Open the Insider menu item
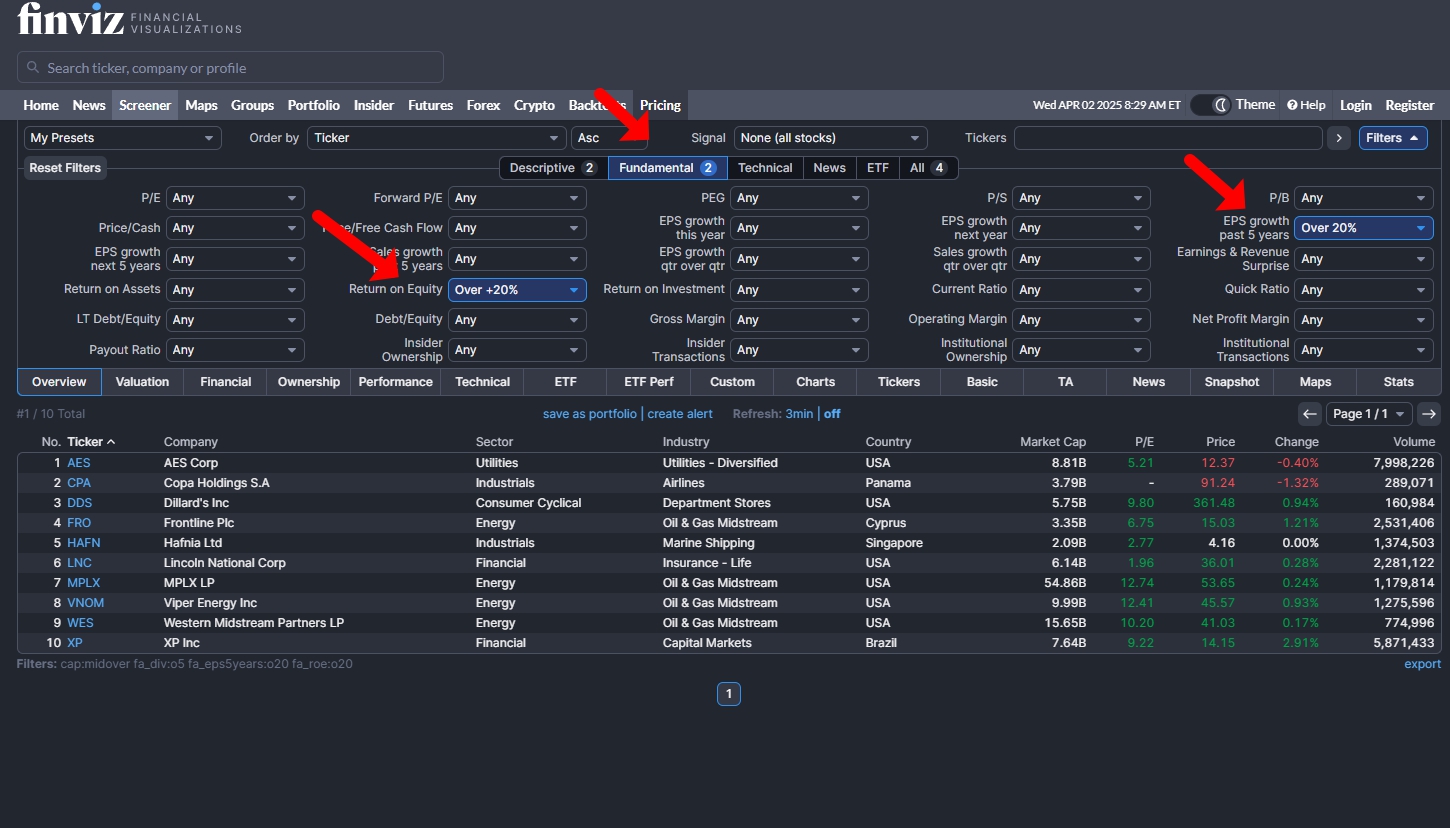This screenshot has width=1450, height=828. 374,105
